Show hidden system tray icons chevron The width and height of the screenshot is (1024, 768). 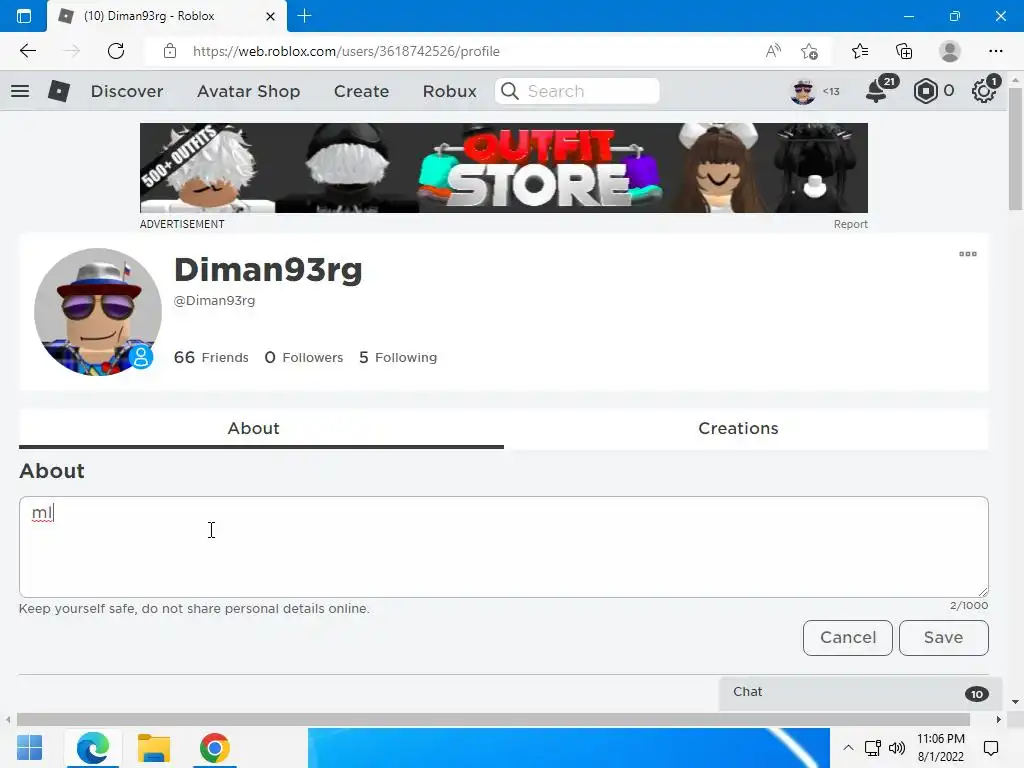pos(848,748)
